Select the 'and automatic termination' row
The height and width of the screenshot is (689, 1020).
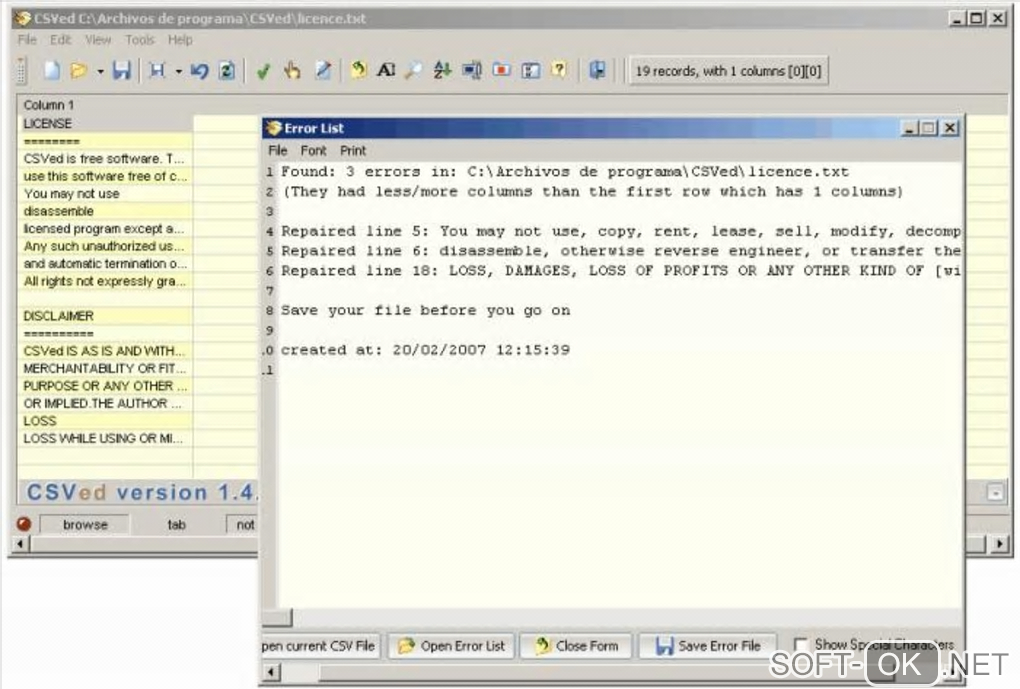106,264
